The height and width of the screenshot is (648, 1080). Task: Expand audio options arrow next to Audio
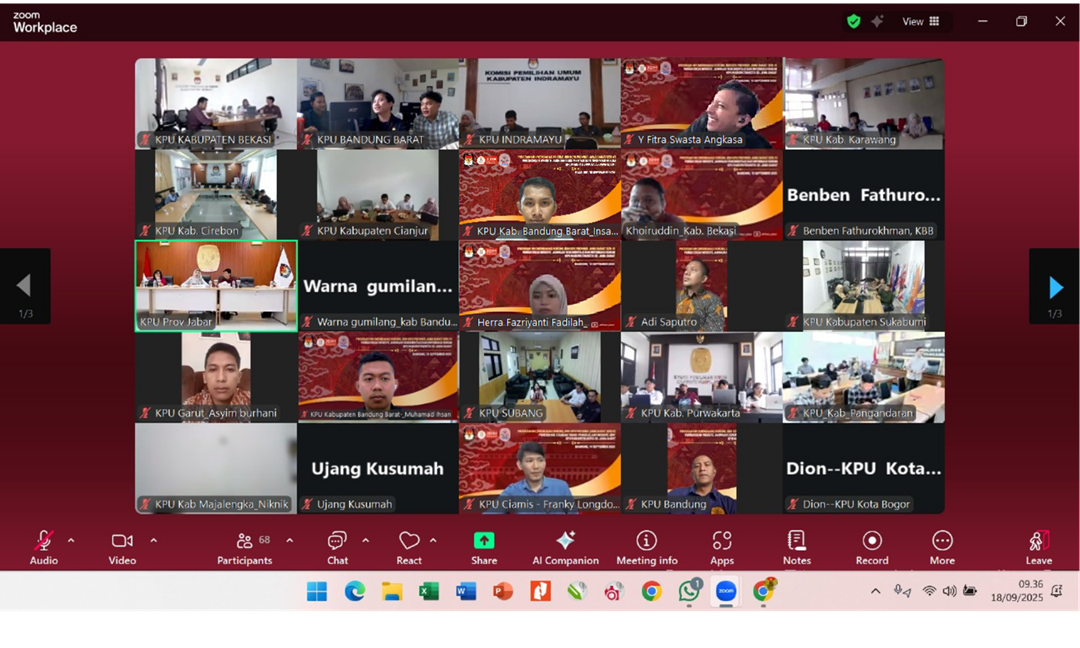pos(71,541)
